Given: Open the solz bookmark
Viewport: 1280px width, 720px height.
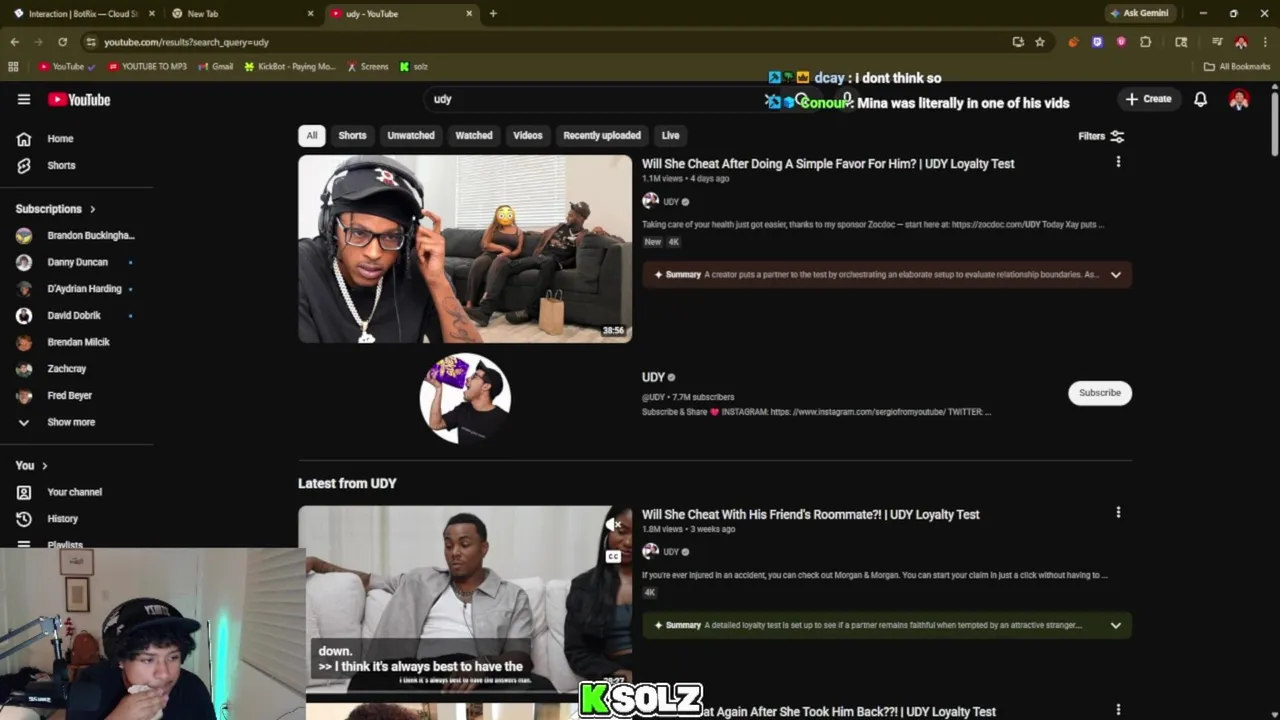Looking at the screenshot, I should coord(413,67).
